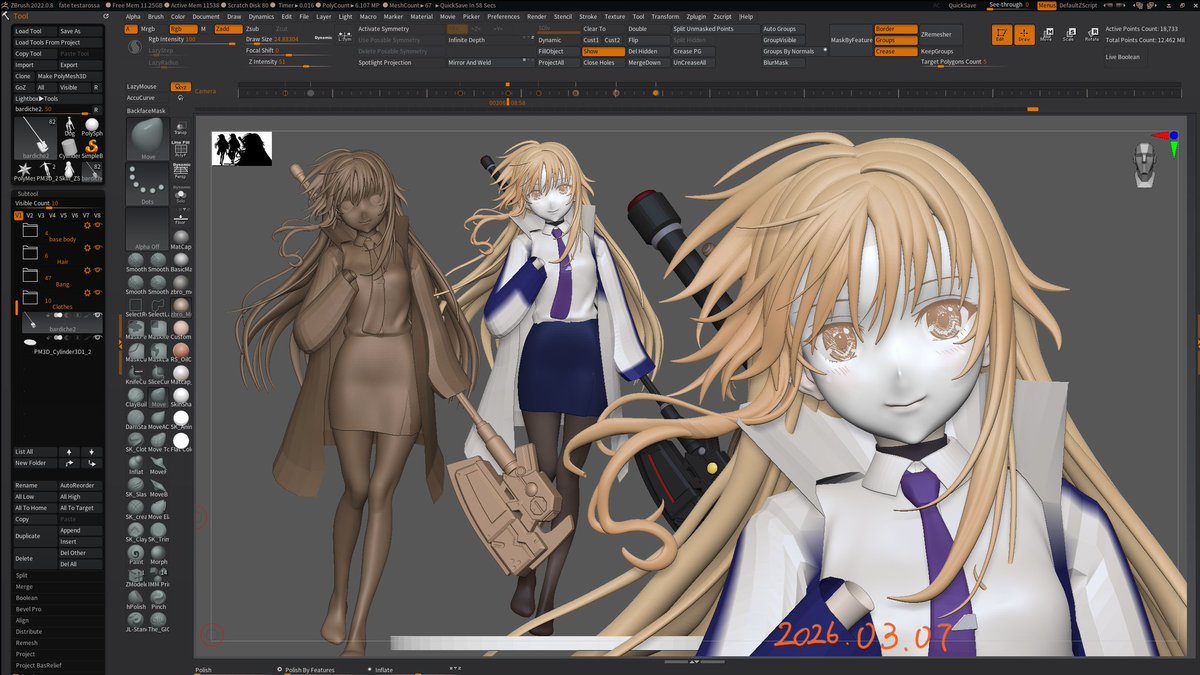Select the PolySphere tool thumbnail
This screenshot has width=1200, height=675.
[x=91, y=127]
